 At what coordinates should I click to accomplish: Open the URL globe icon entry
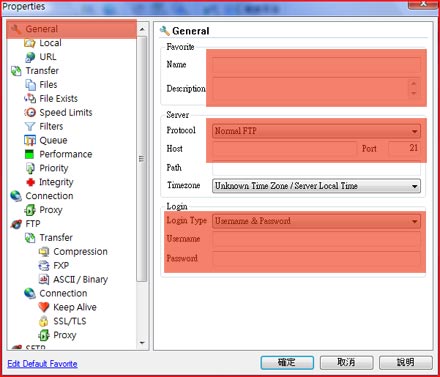pos(30,57)
